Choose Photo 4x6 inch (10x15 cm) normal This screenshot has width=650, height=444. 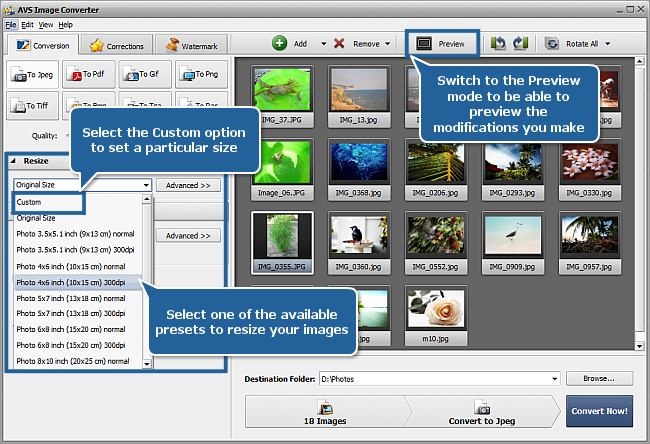point(78,267)
